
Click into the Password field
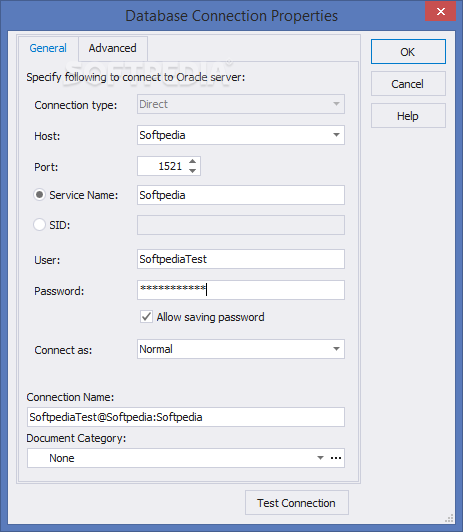(x=241, y=290)
